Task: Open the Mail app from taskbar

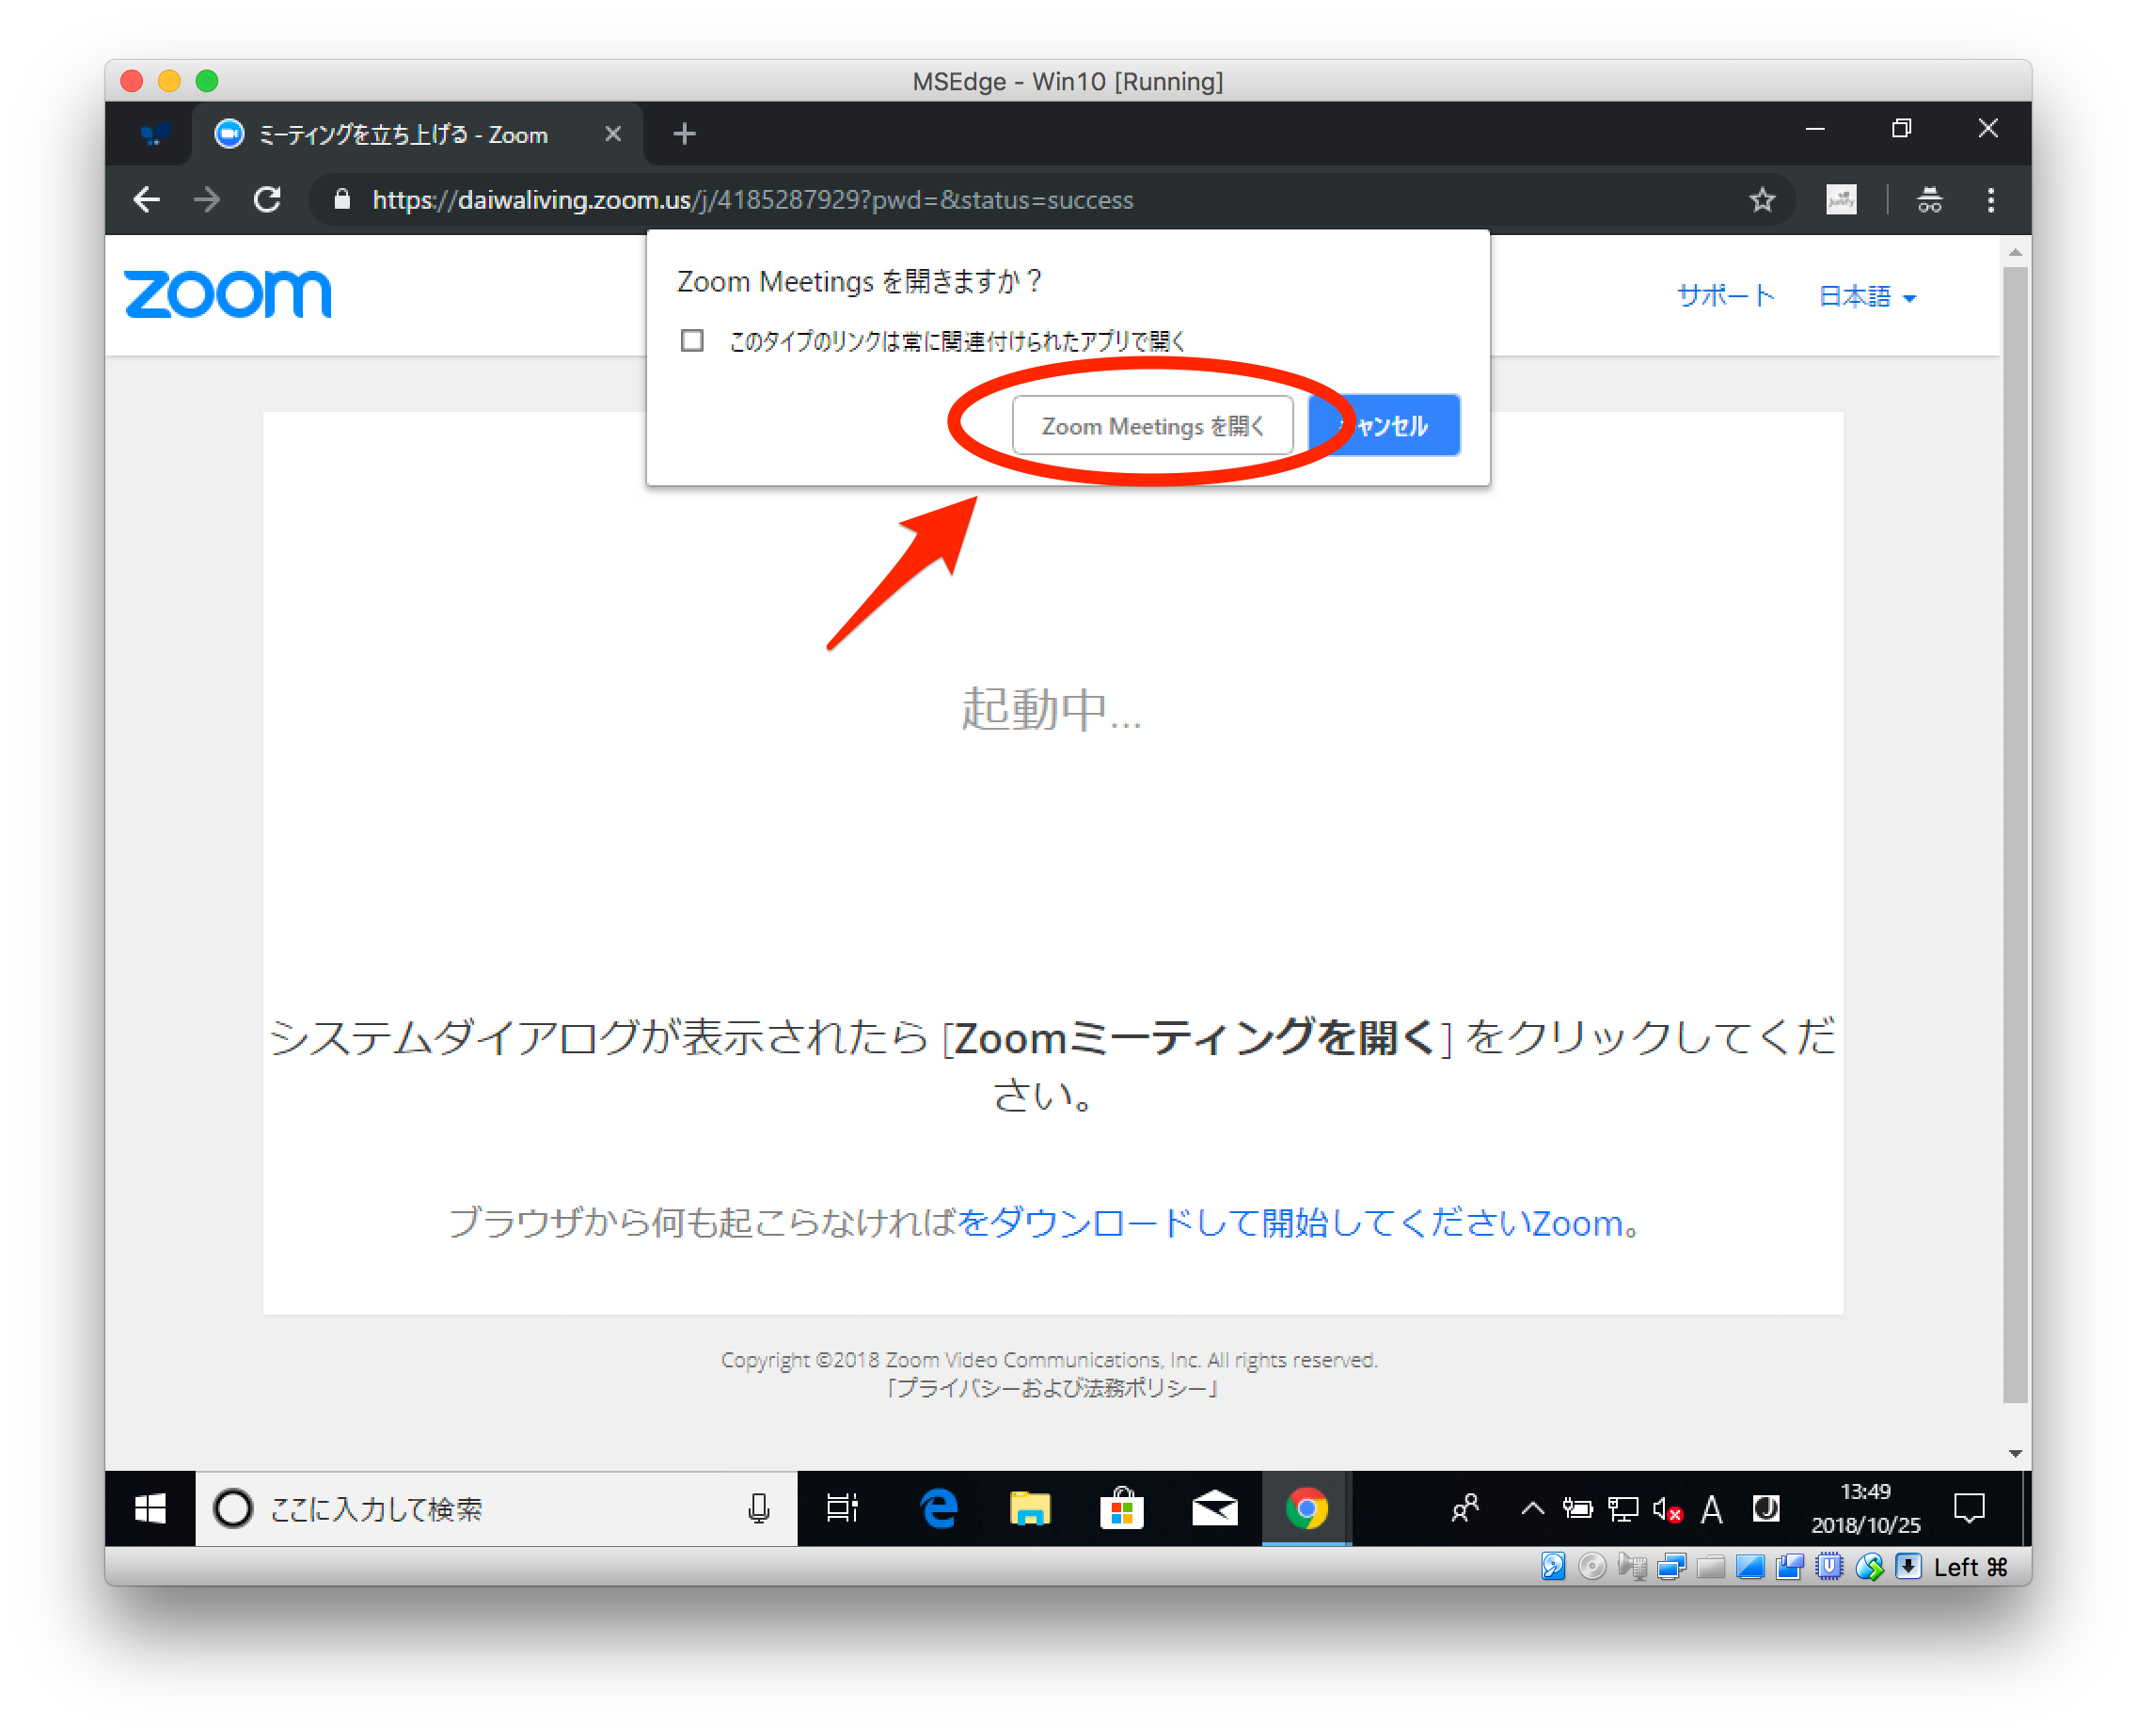Action: pyautogui.click(x=1214, y=1508)
